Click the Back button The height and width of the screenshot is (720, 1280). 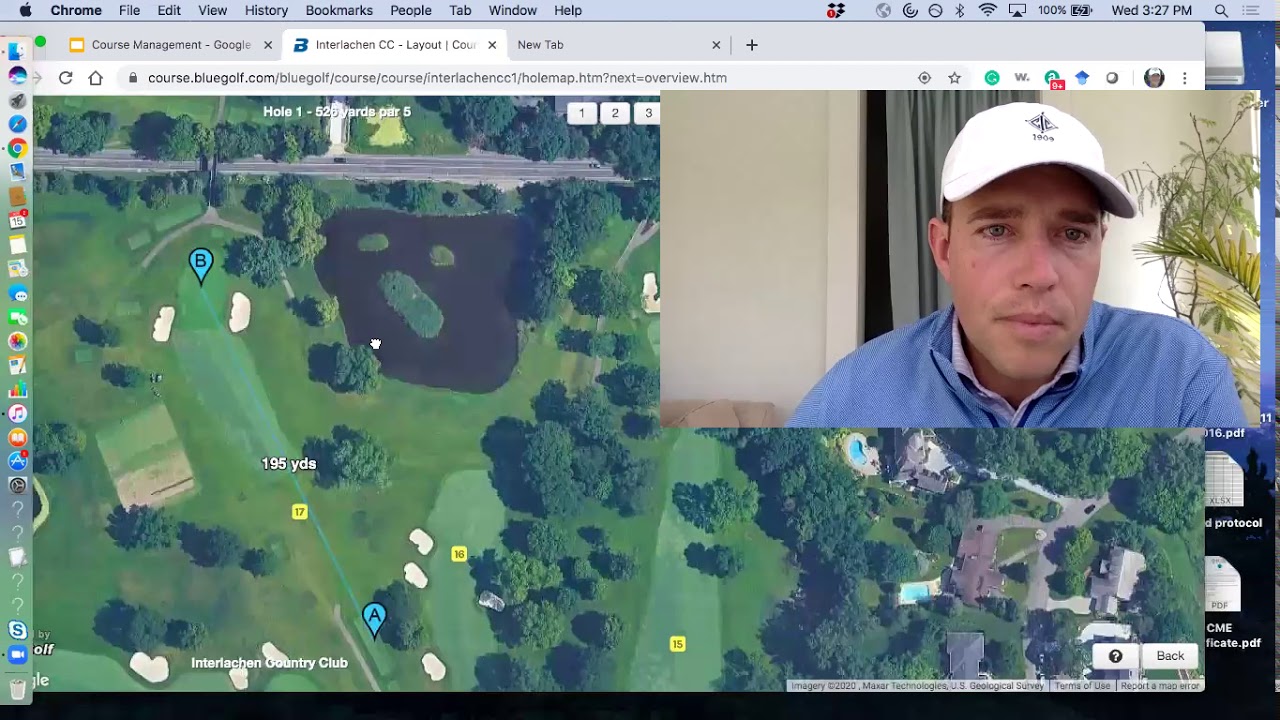(x=1170, y=656)
